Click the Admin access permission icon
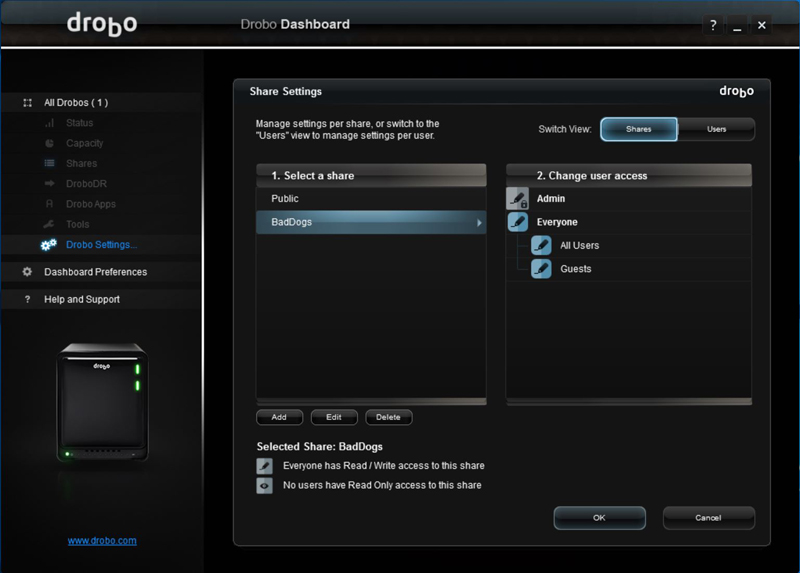Viewport: 800px width, 573px height. pos(517,199)
